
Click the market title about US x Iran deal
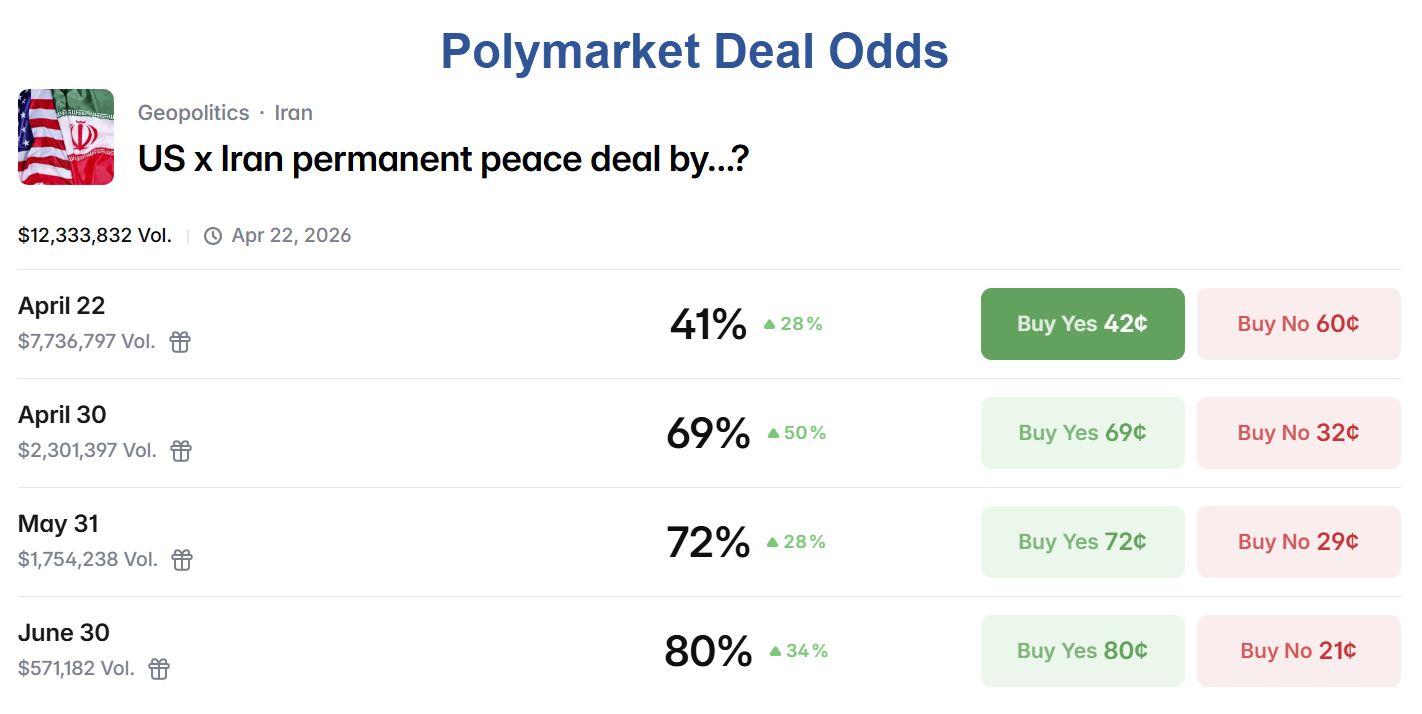tap(443, 159)
